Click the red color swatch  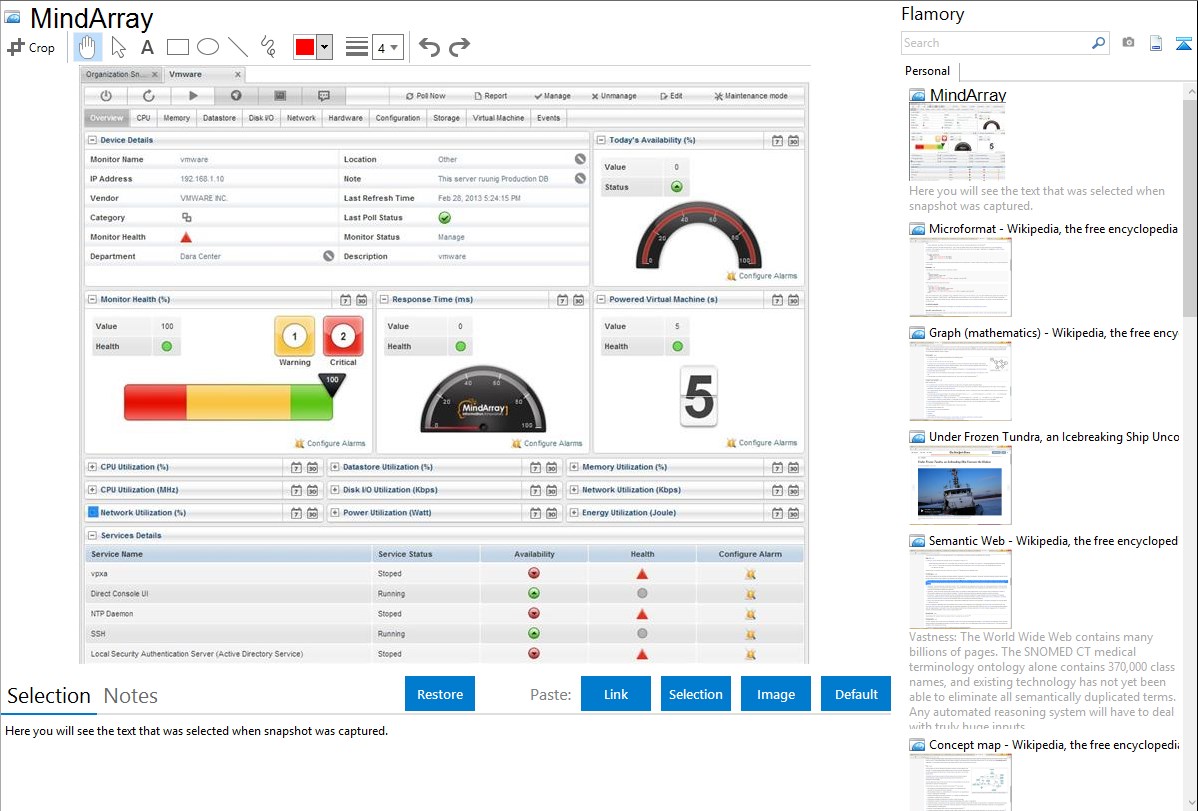pyautogui.click(x=305, y=47)
